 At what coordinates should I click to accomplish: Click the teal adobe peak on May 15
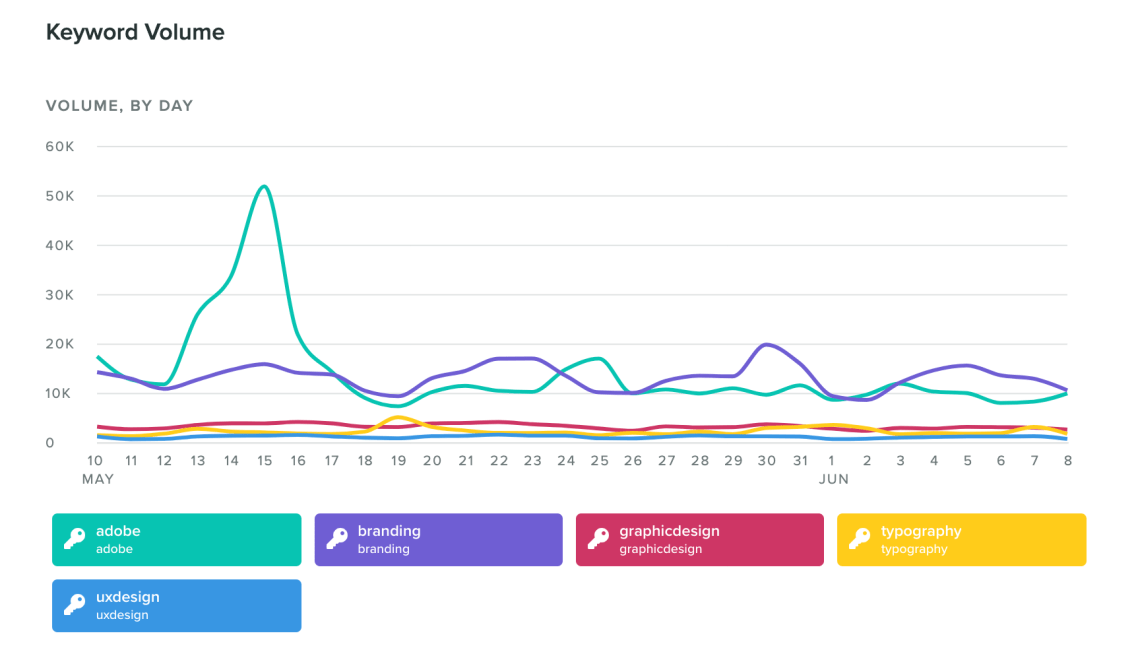click(x=264, y=186)
